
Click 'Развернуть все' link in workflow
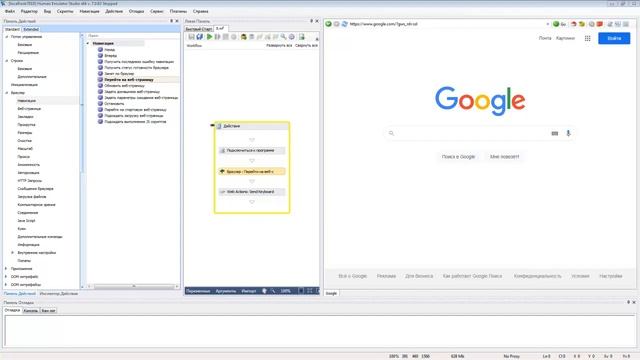click(x=279, y=46)
